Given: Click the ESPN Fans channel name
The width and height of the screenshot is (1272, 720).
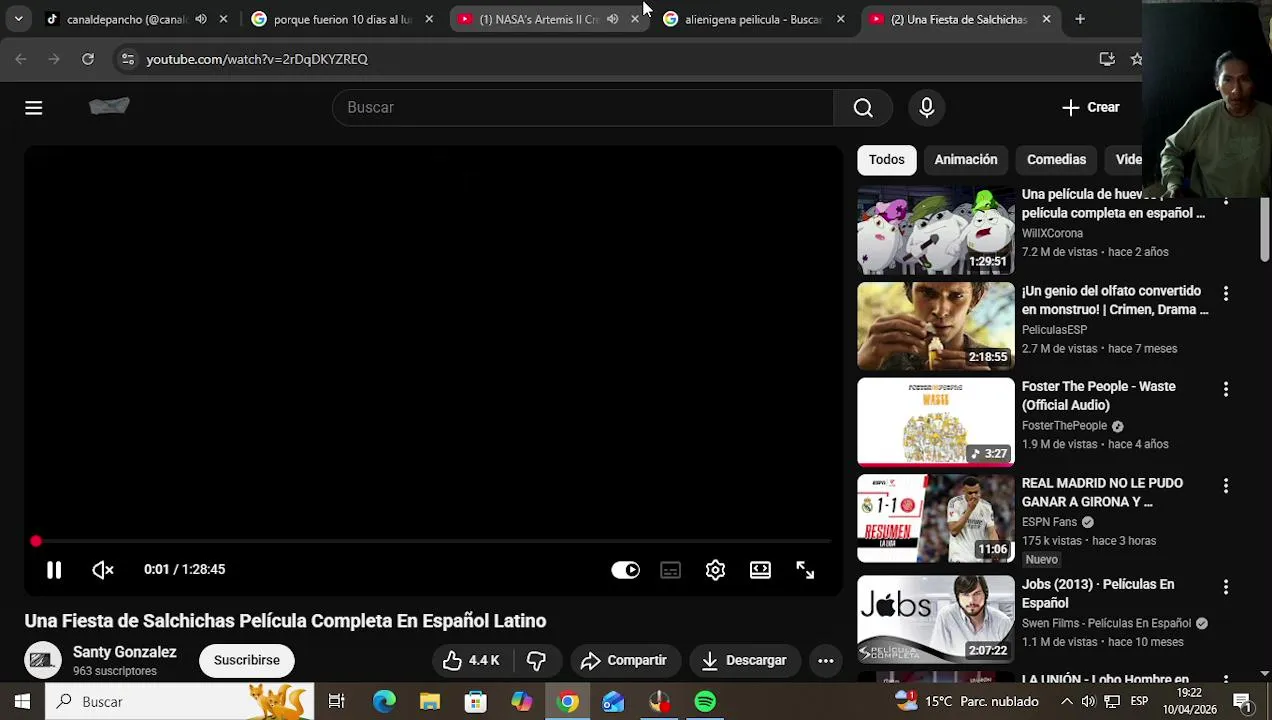Looking at the screenshot, I should coord(1049,522).
